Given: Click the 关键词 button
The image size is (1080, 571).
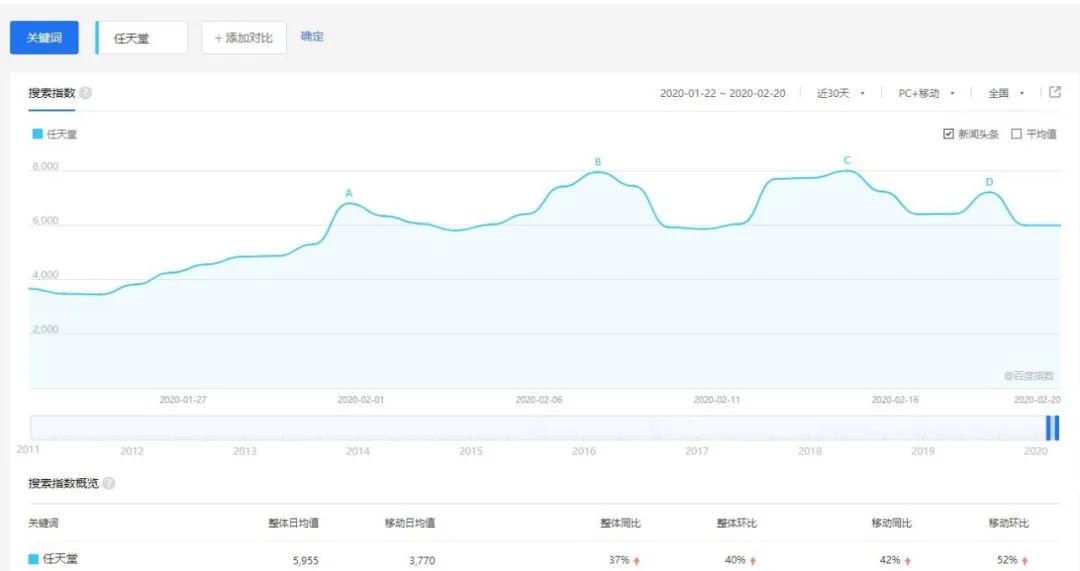Looking at the screenshot, I should 44,37.
